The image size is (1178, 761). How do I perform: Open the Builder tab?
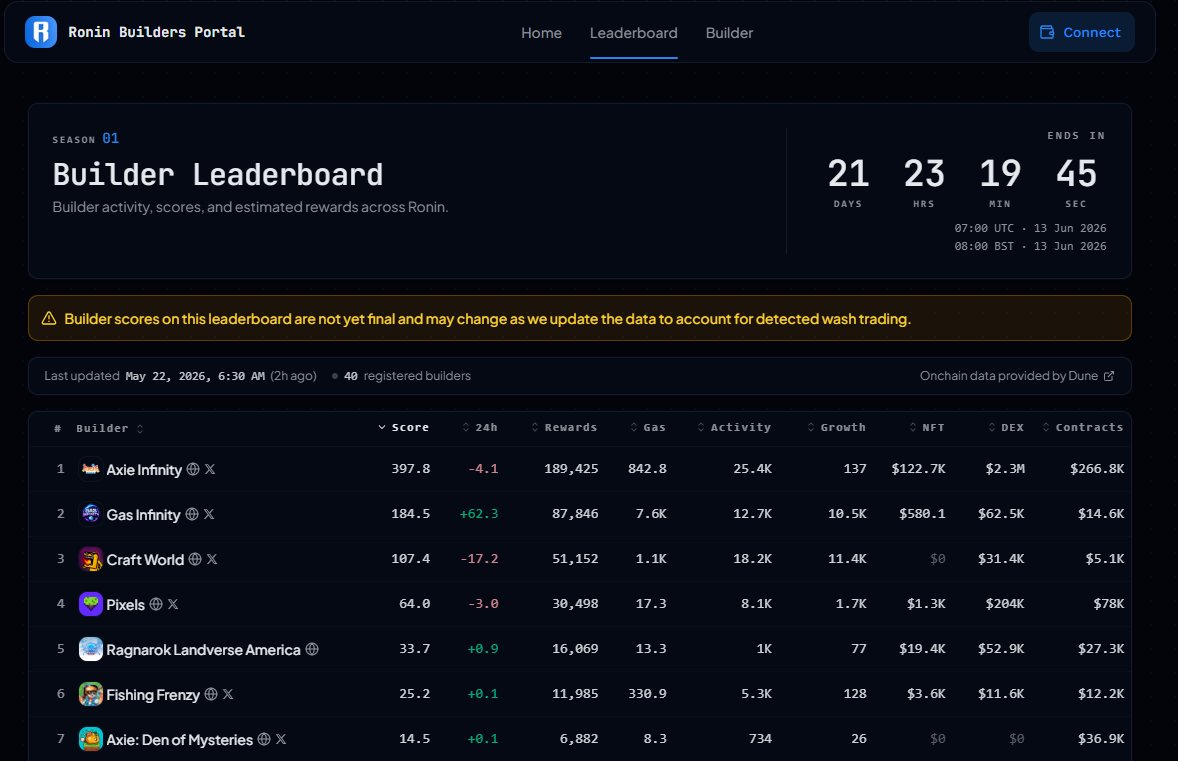click(x=729, y=33)
